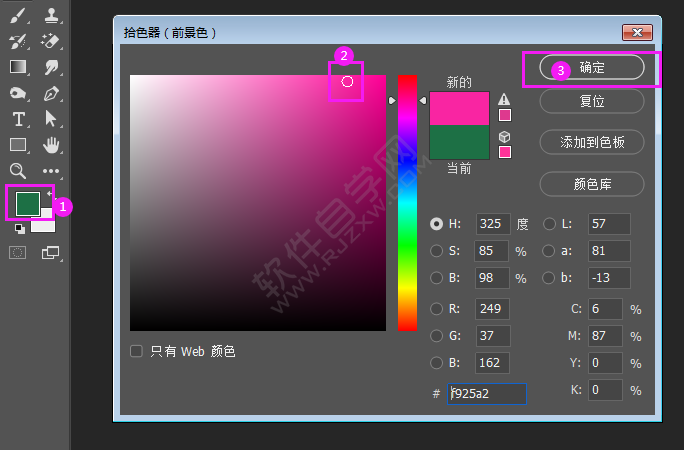This screenshot has width=684, height=450.
Task: Select the Clone Stamp tool
Action: coord(51,16)
